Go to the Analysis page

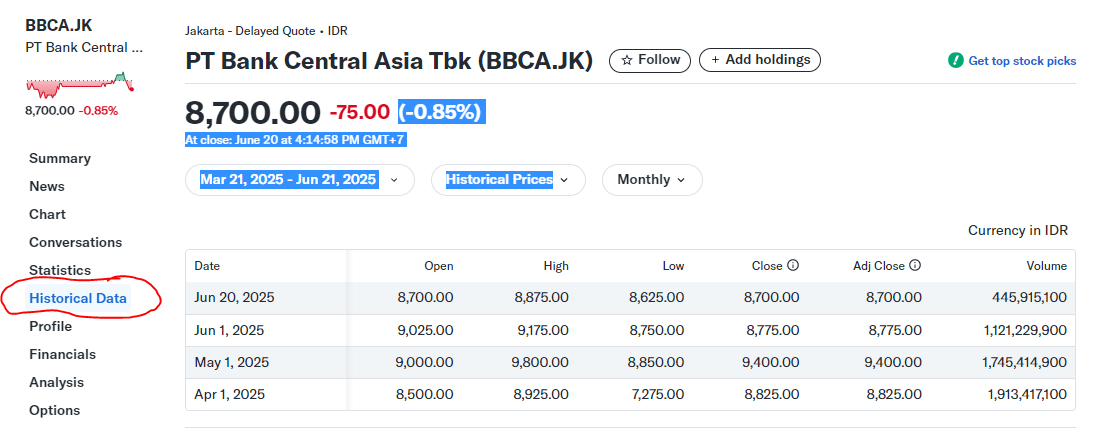[56, 382]
